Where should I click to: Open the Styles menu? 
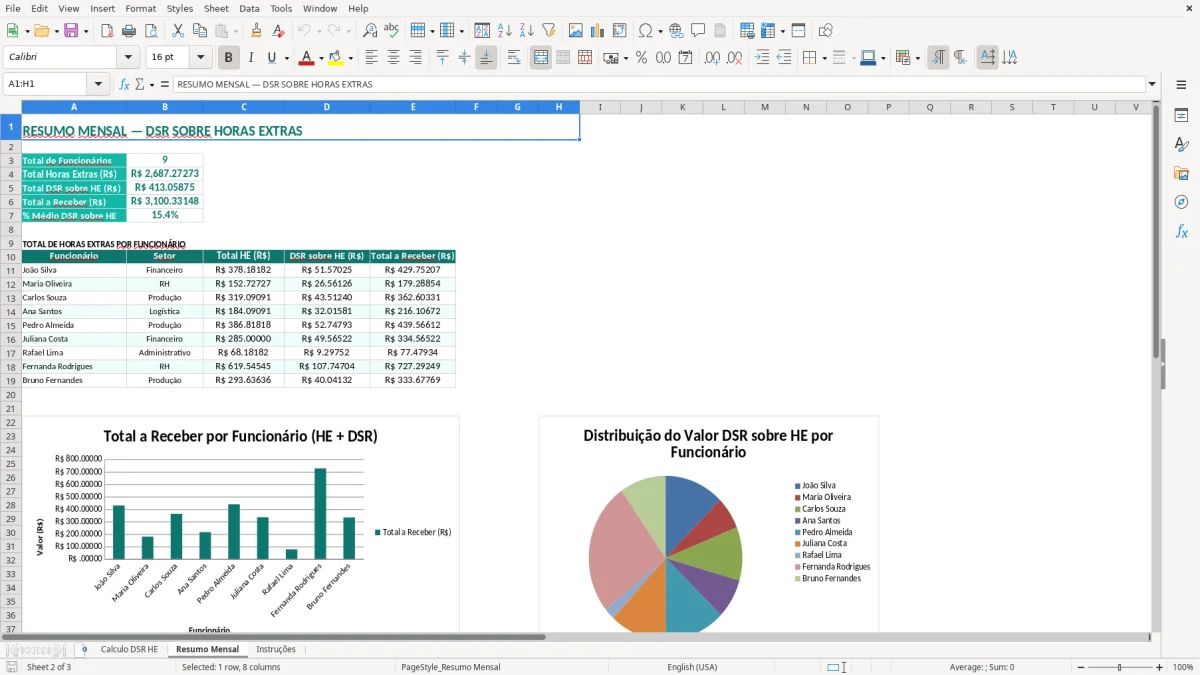180,8
